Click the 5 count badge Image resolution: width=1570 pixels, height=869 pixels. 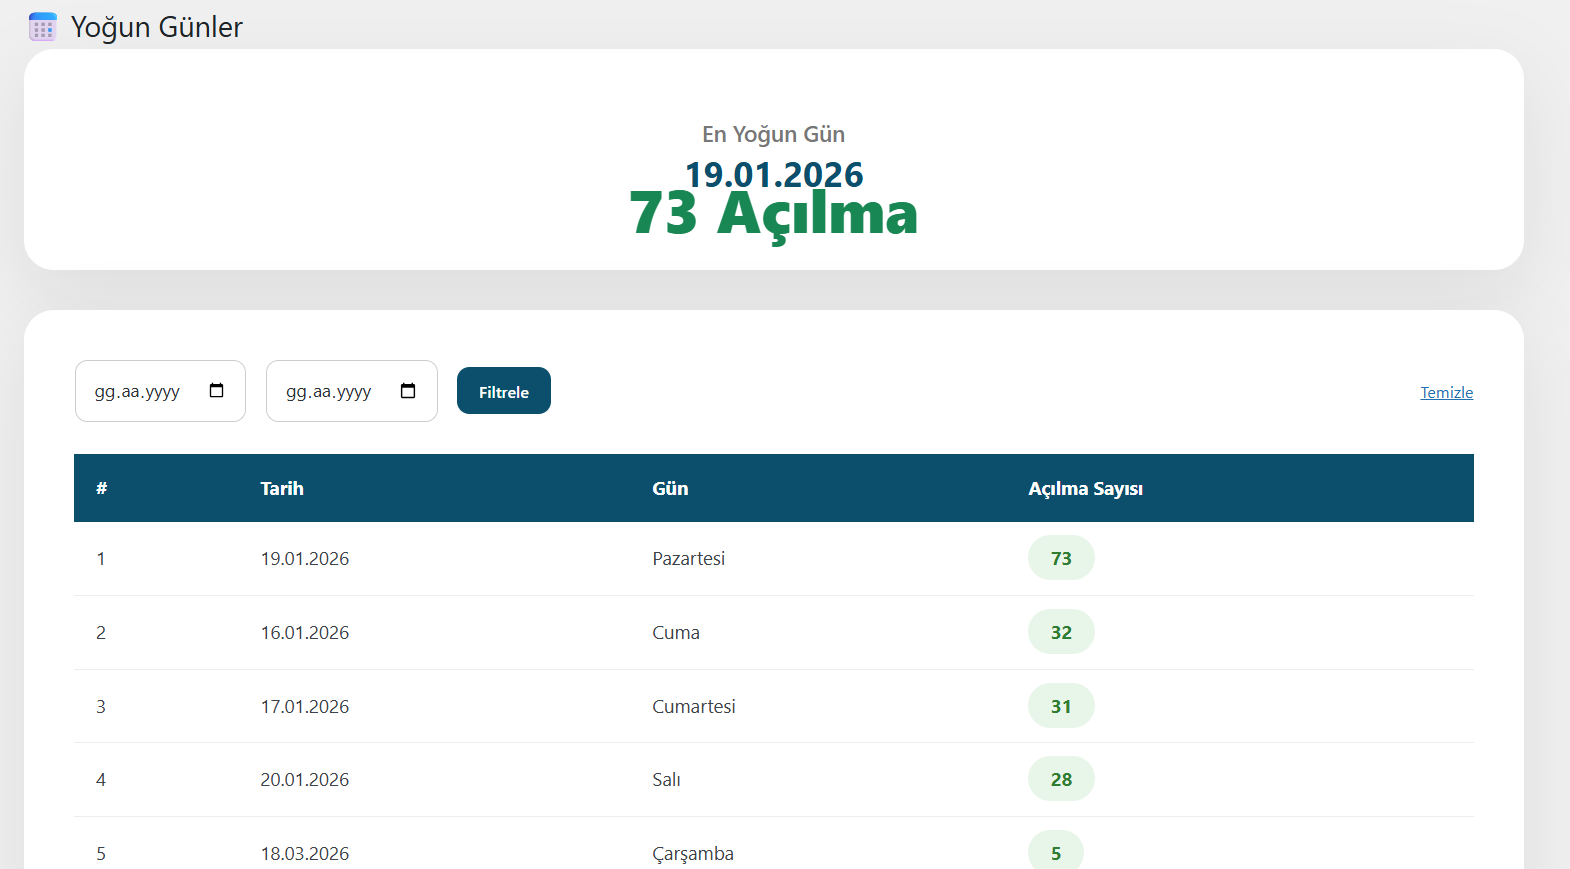(1056, 852)
